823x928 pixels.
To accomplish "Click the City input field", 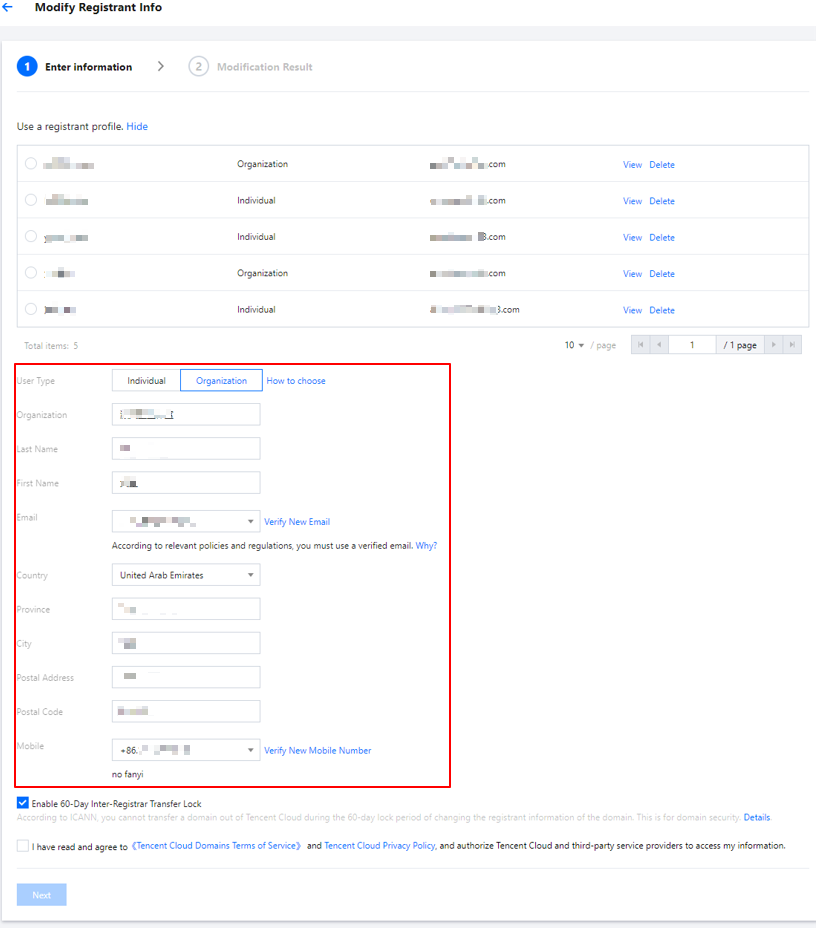I will [186, 643].
